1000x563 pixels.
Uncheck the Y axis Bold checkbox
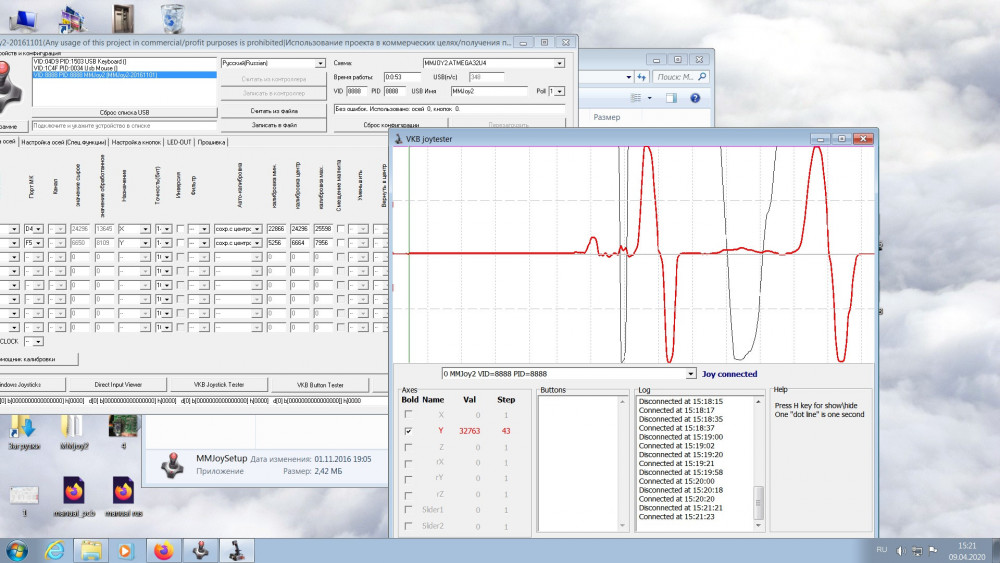pyautogui.click(x=407, y=431)
